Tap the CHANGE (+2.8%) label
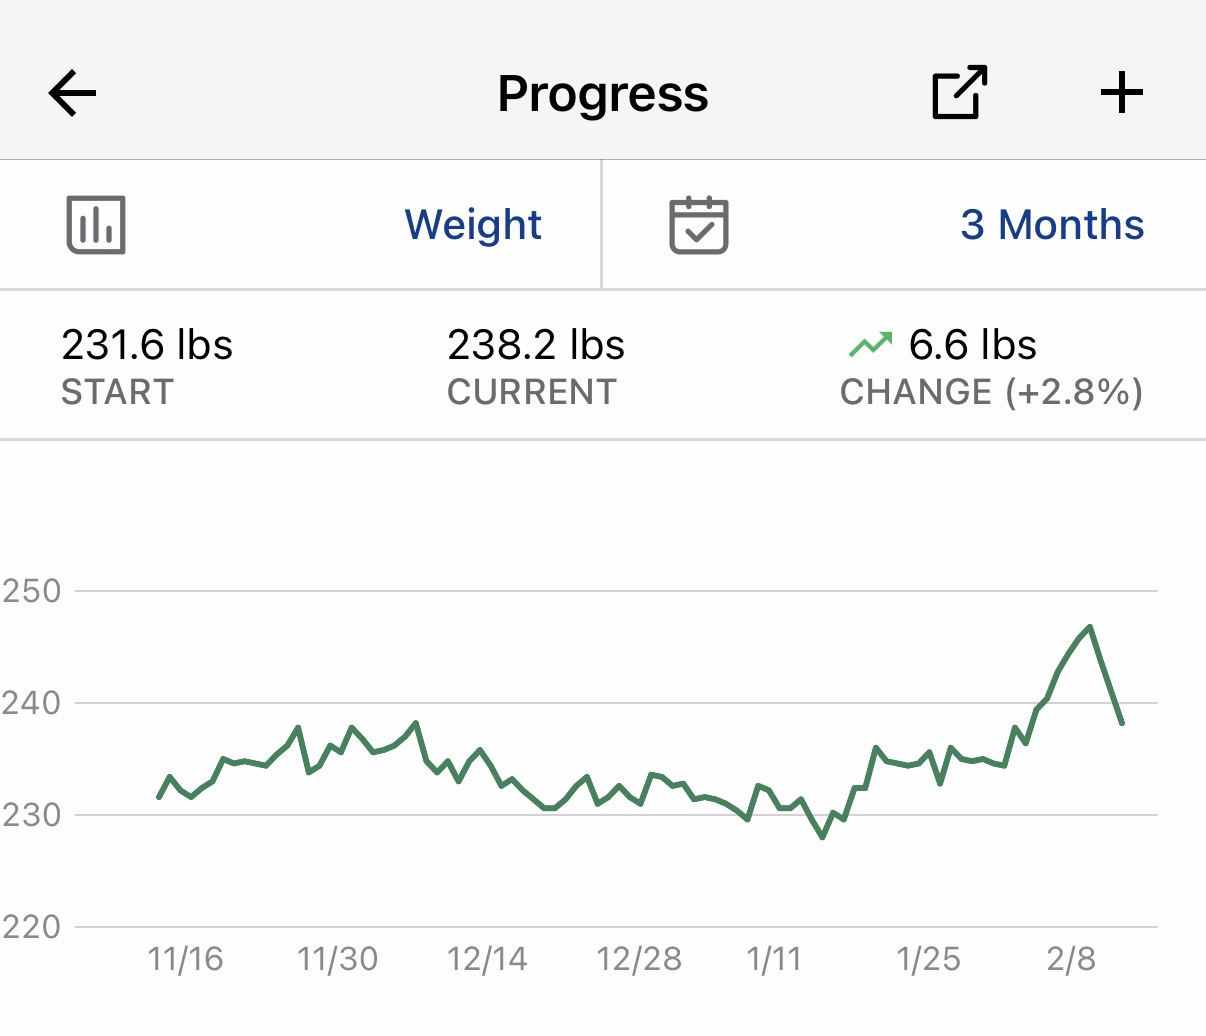Screen dimensions: 1206x1036 990,392
